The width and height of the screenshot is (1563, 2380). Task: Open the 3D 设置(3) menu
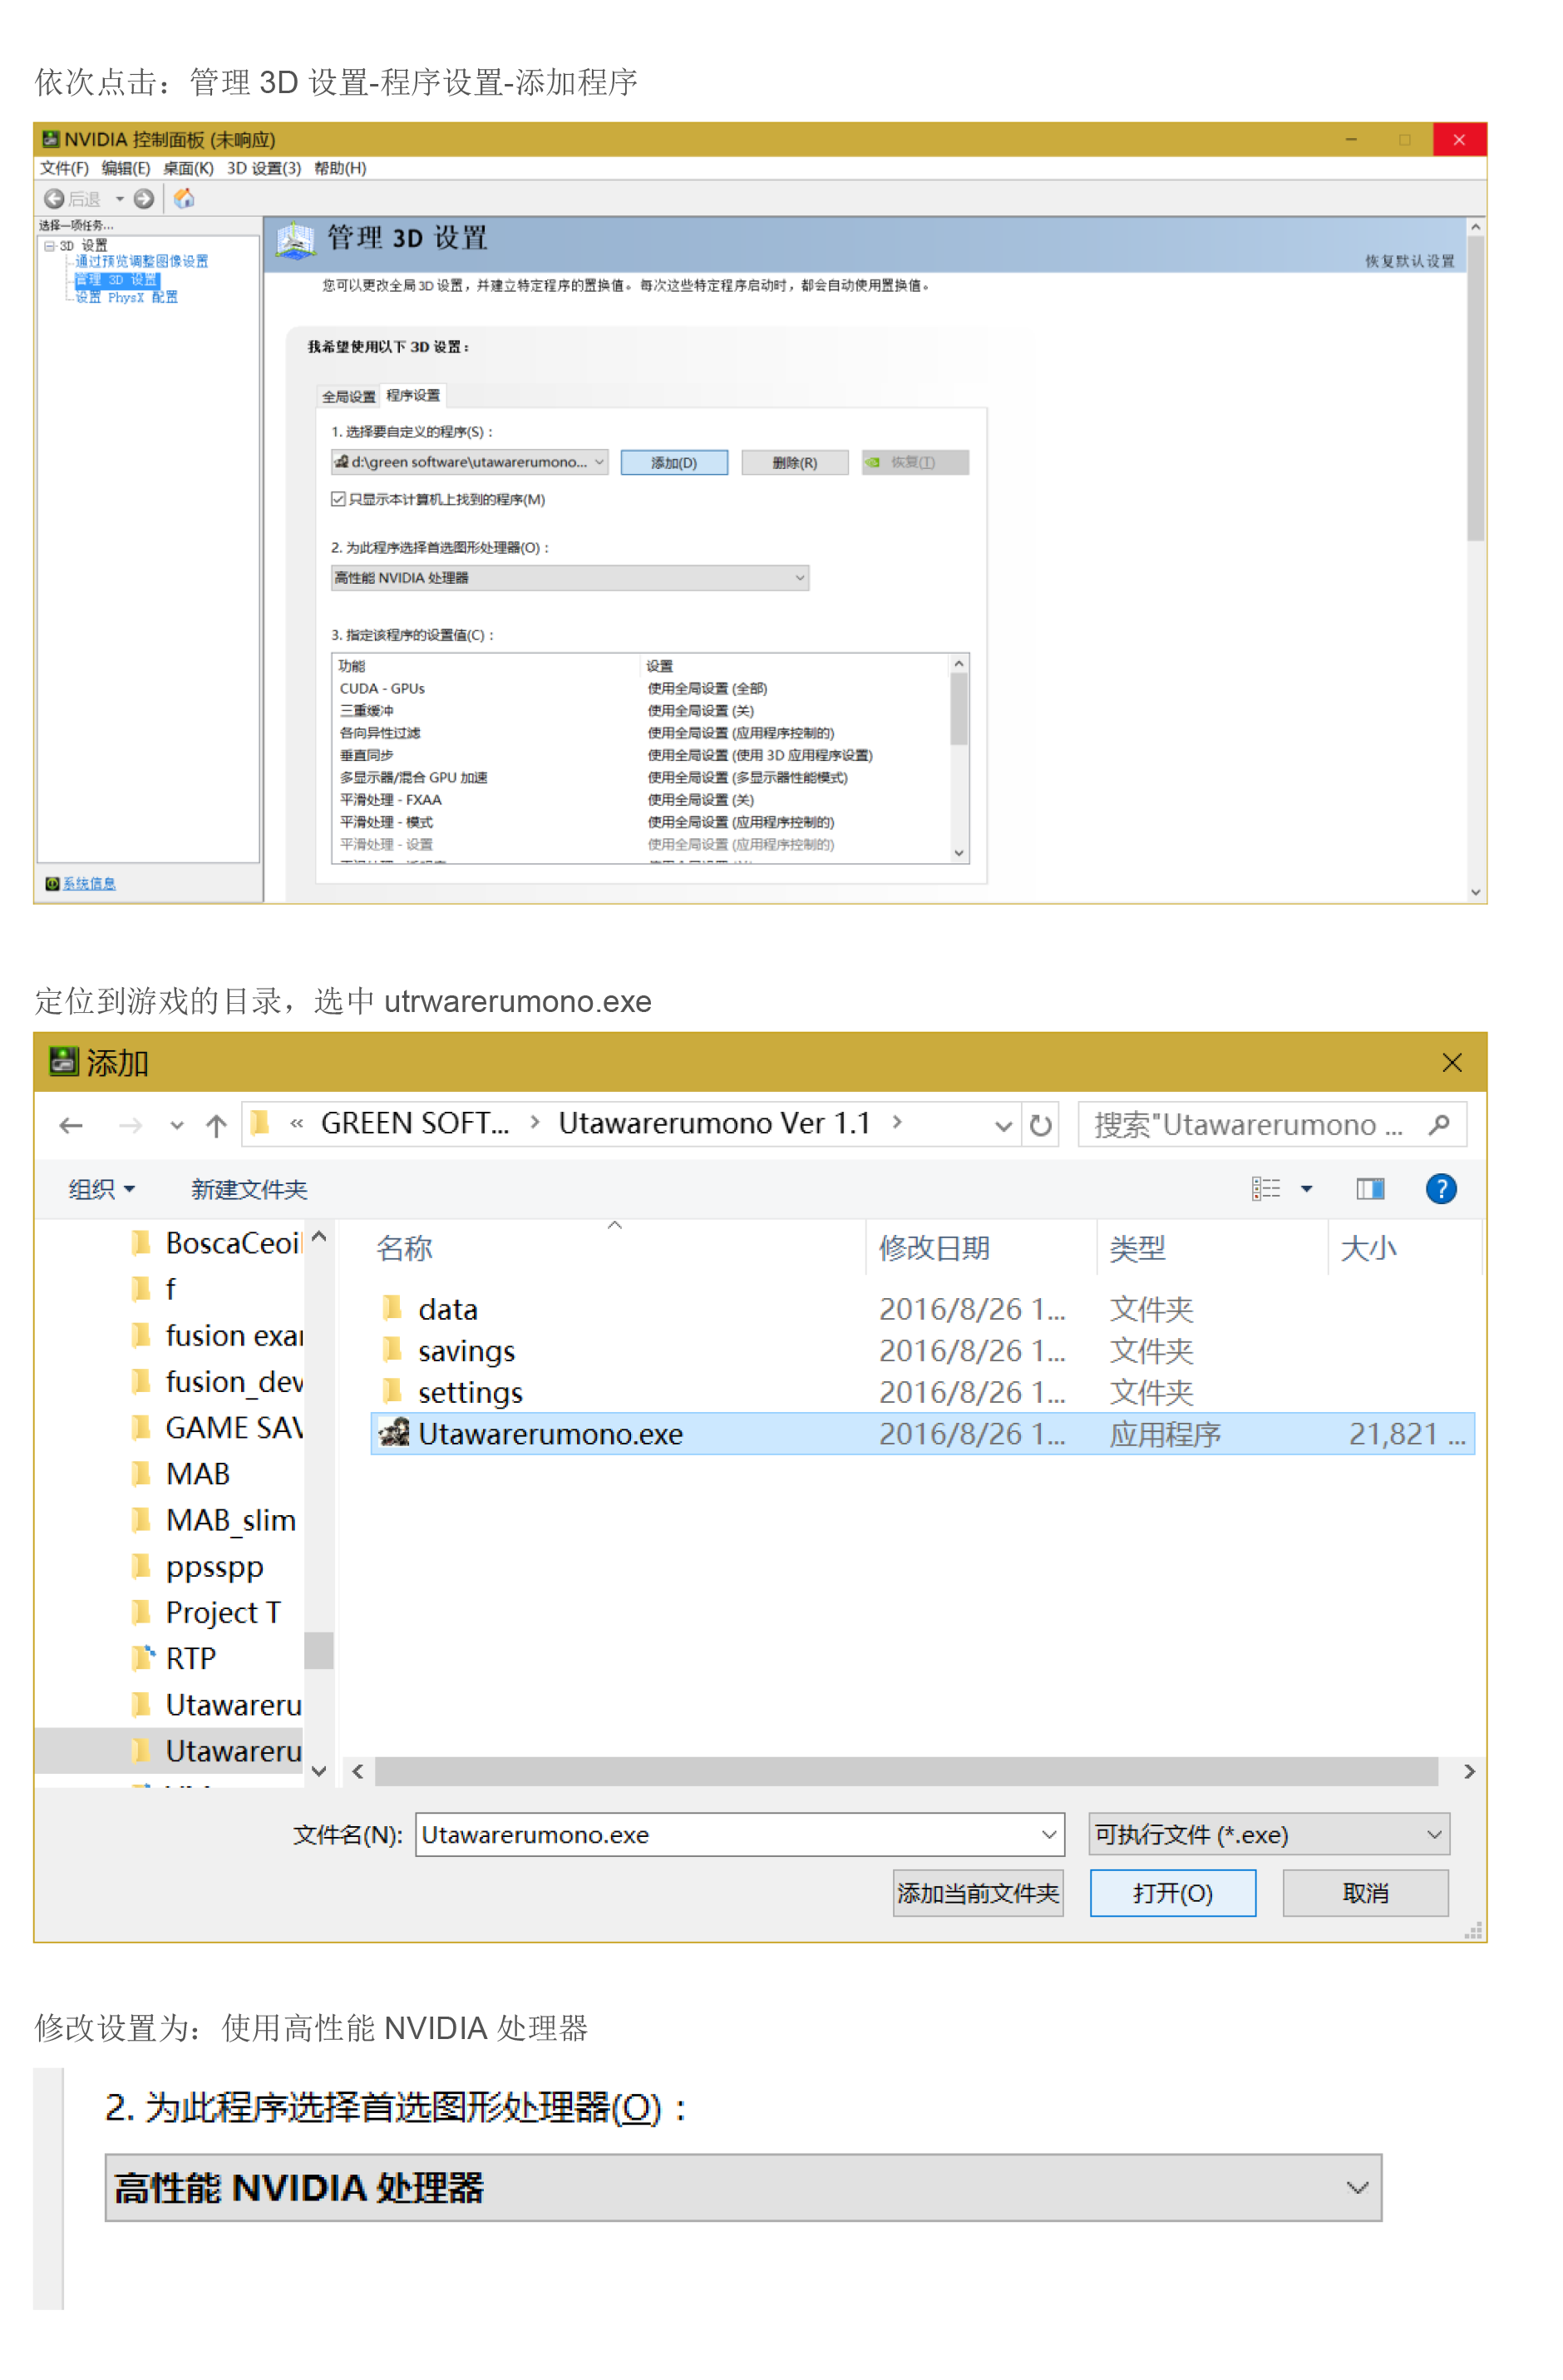tap(263, 168)
